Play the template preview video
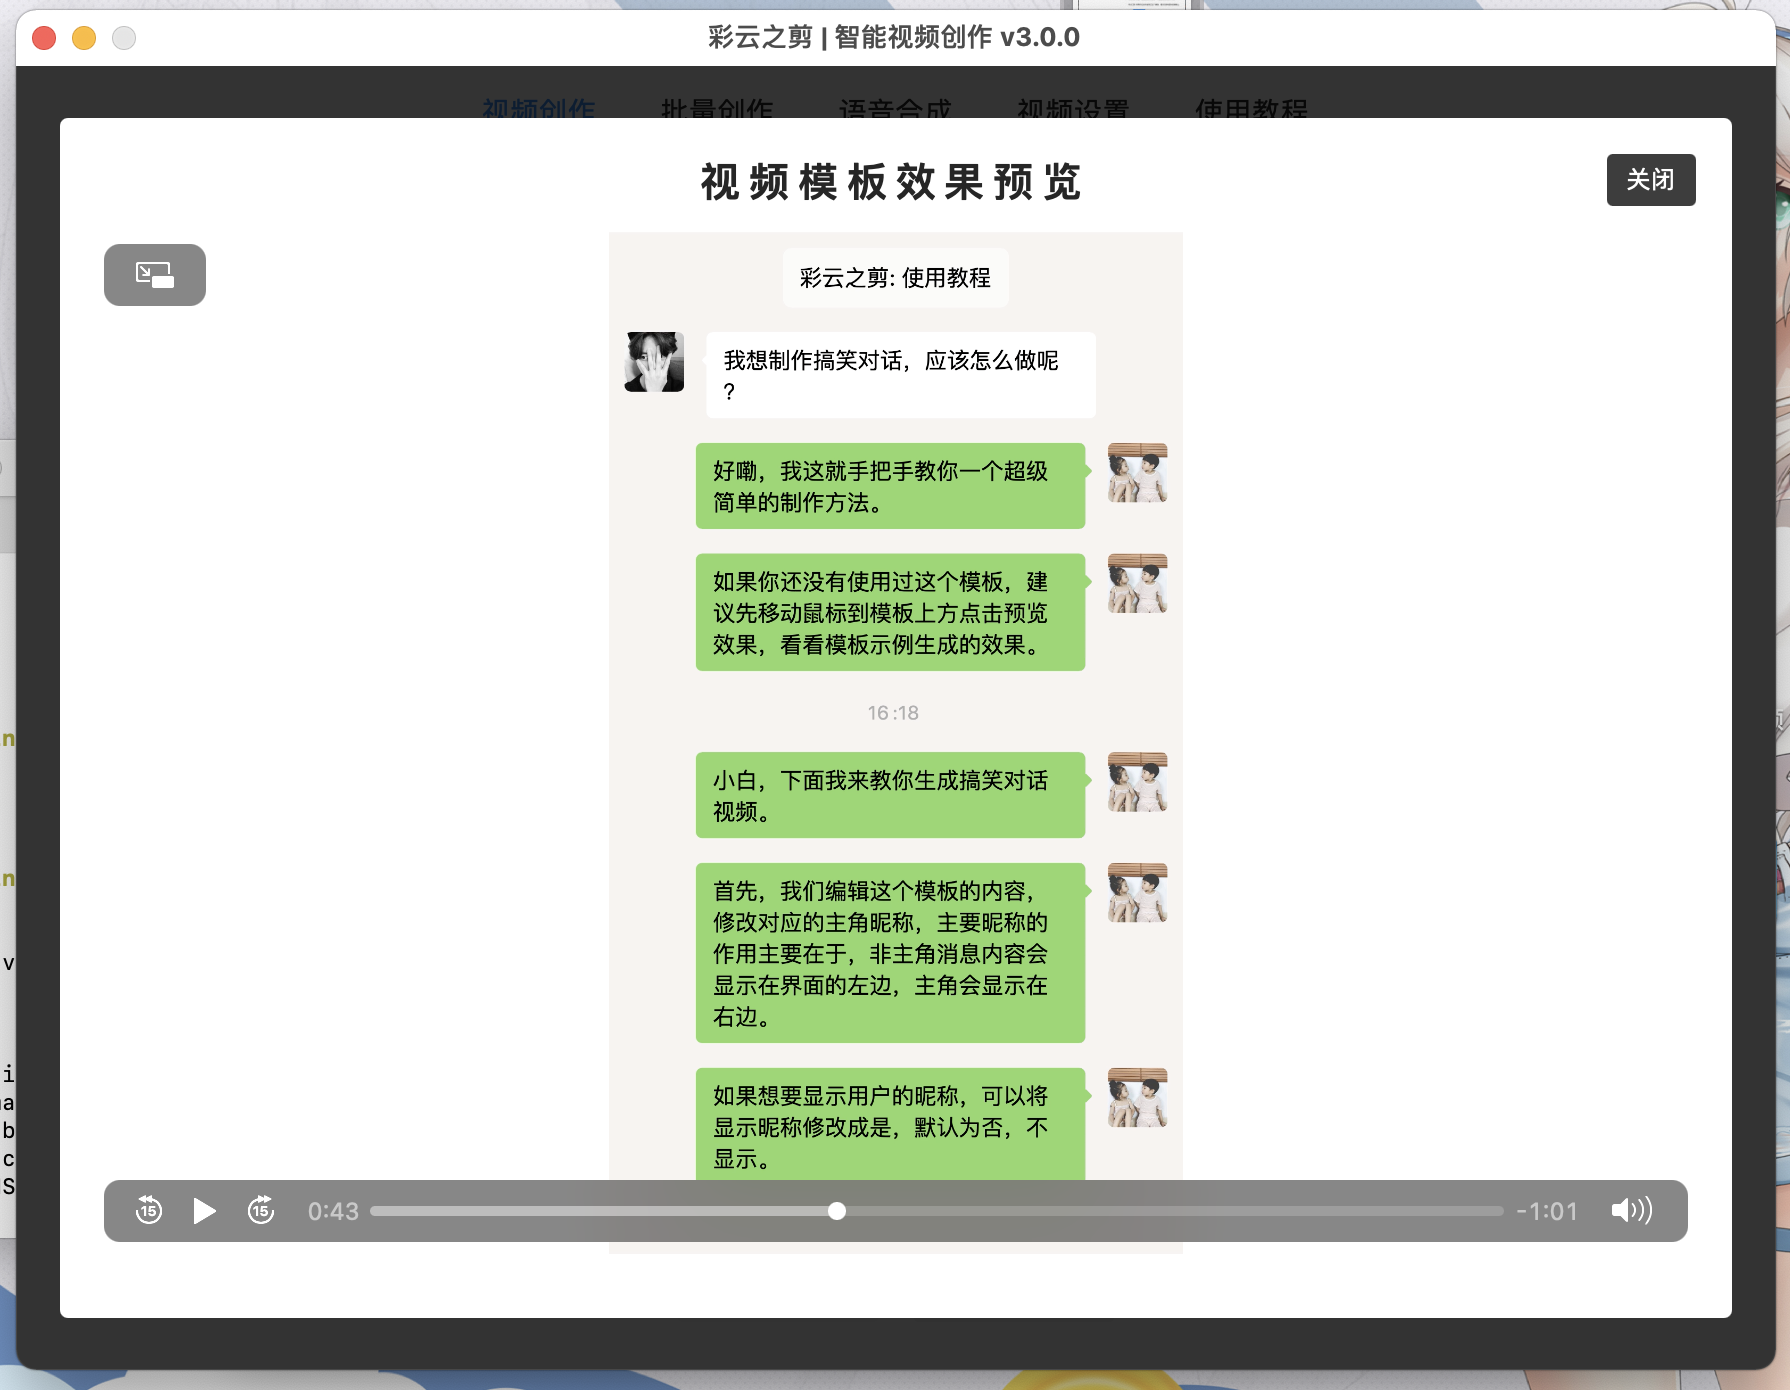 click(204, 1211)
